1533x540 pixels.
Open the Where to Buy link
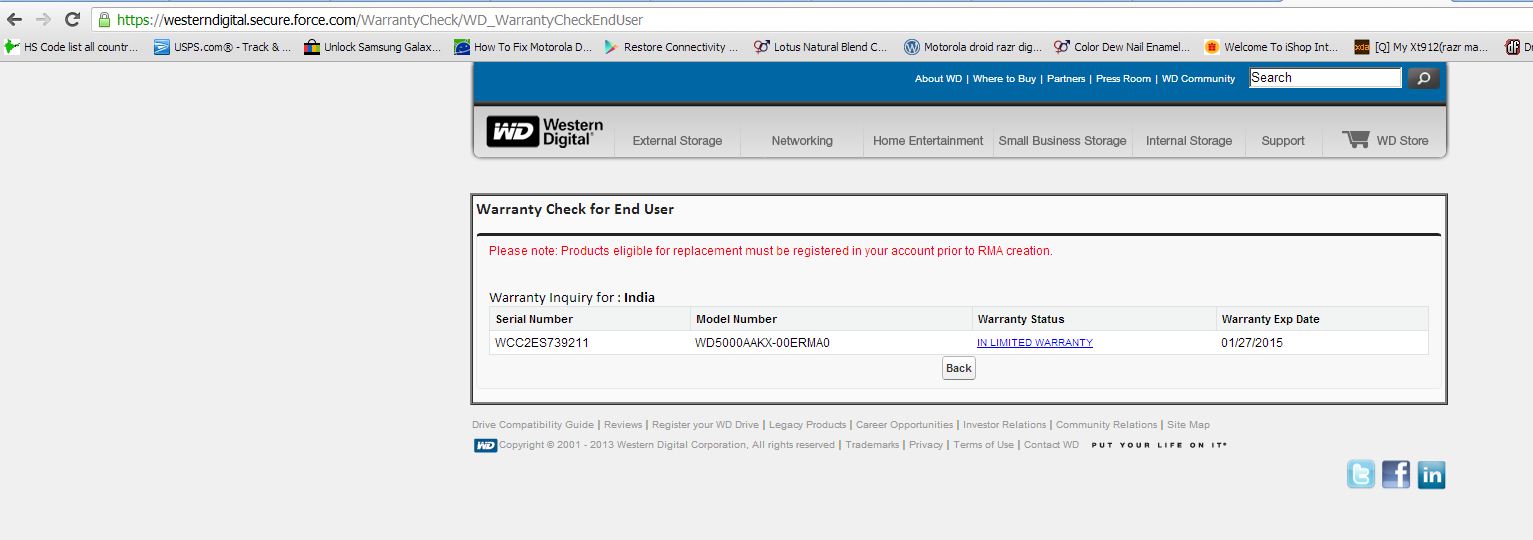pyautogui.click(x=1004, y=79)
